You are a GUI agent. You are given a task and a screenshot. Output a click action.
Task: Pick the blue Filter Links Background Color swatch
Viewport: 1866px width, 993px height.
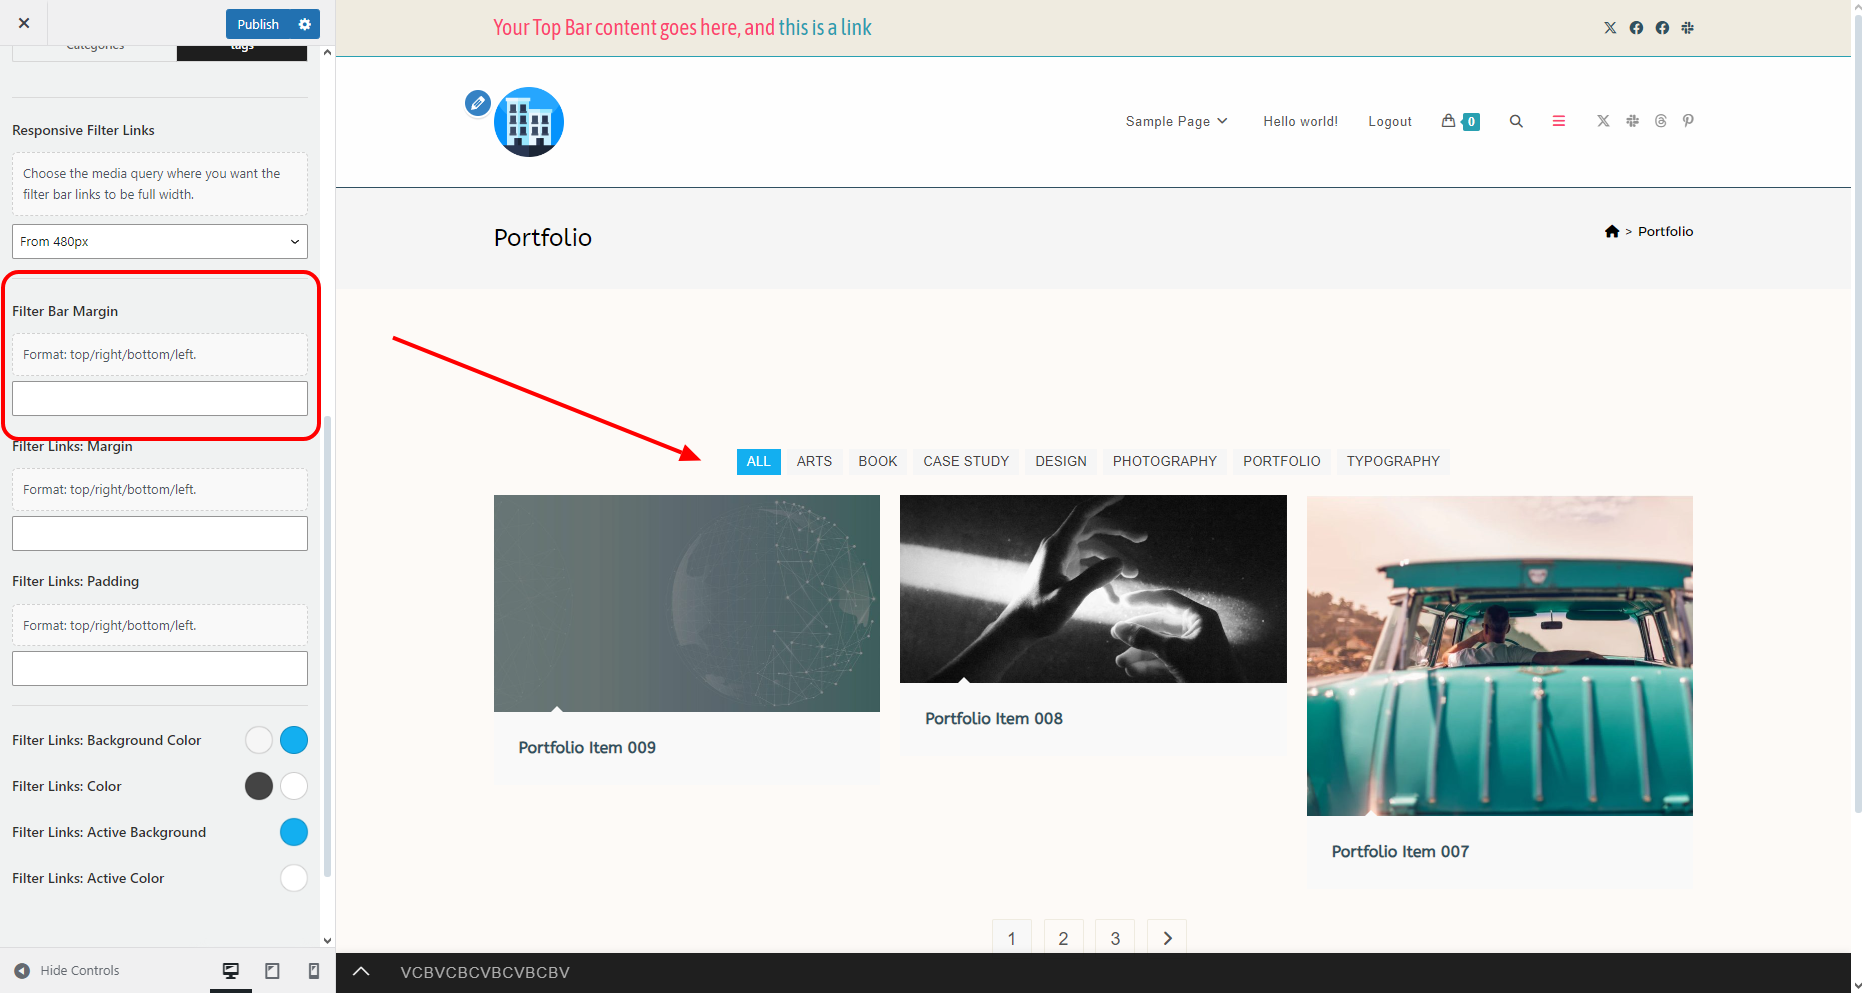[294, 740]
